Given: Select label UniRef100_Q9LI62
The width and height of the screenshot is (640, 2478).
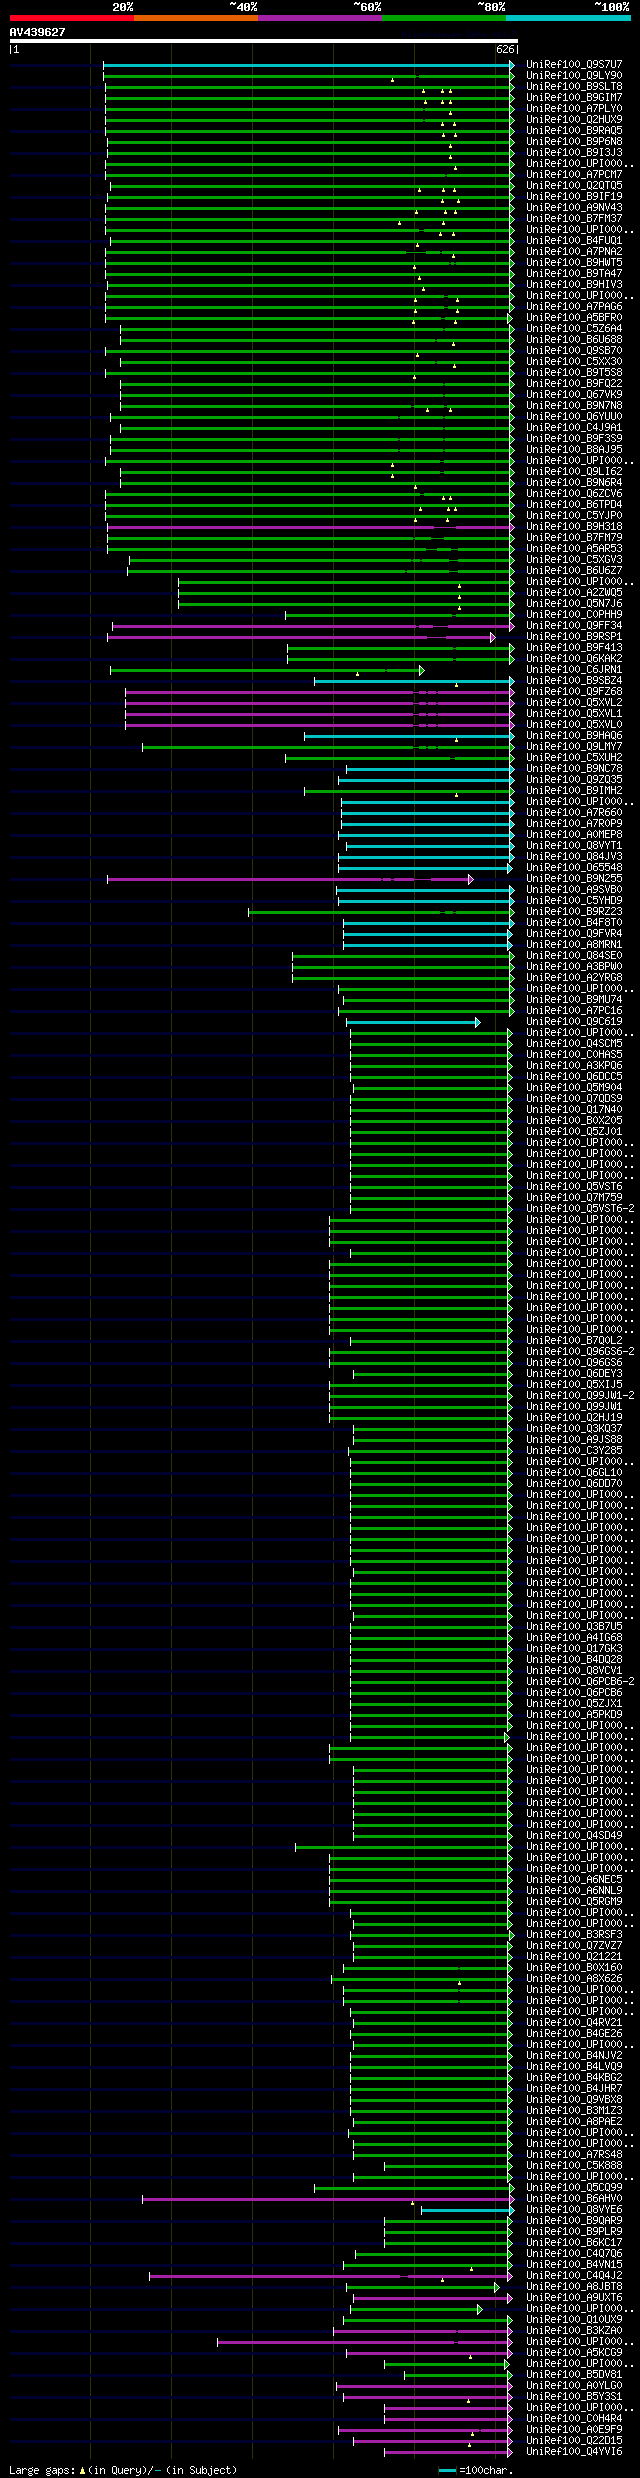Looking at the screenshot, I should 574,472.
